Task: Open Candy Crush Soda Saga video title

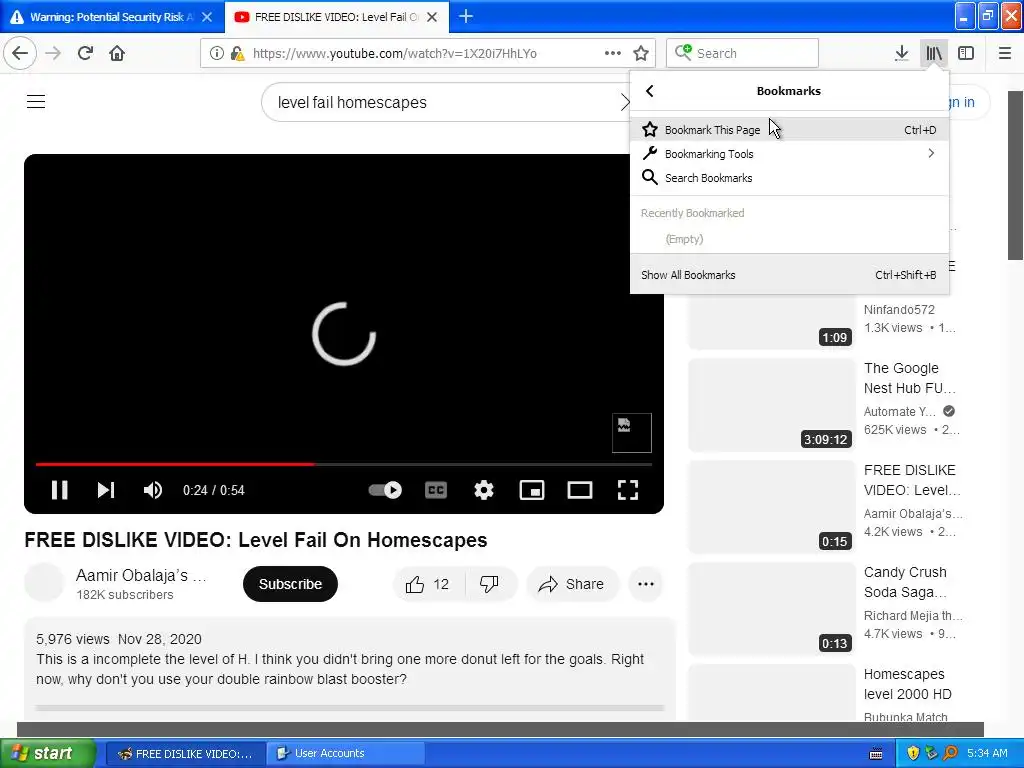Action: pyautogui.click(x=905, y=582)
